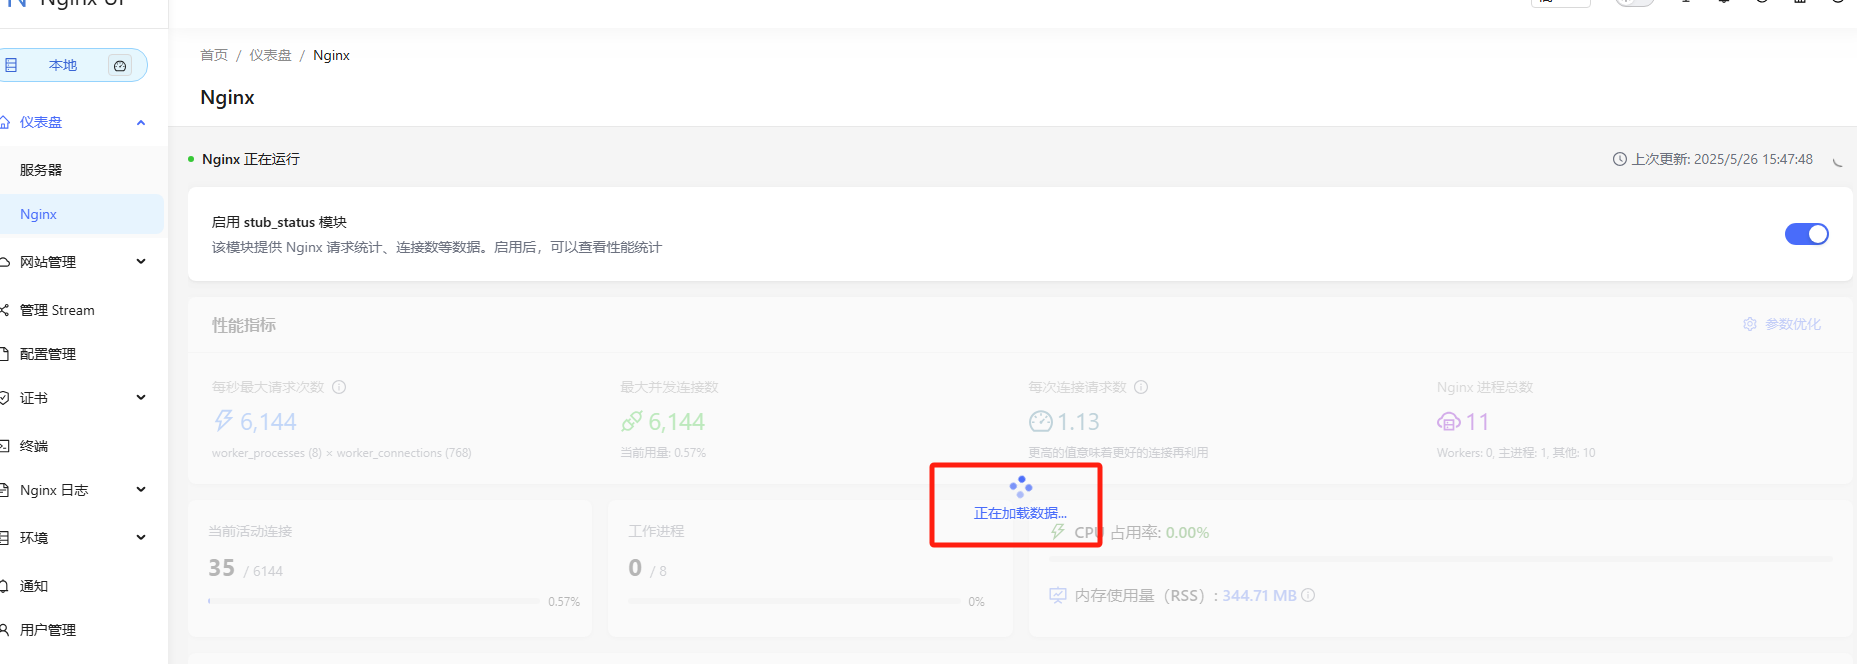Expand the Nginx 日志 submenu arrow
This screenshot has height=664, width=1857.
[141, 490]
